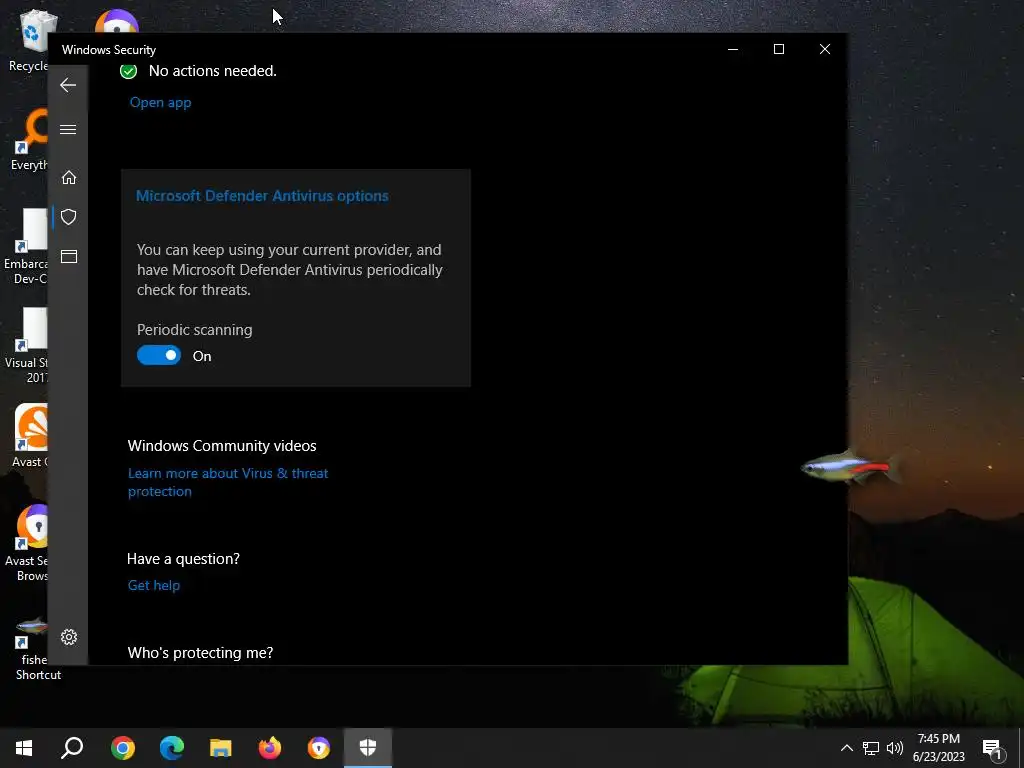1024x768 pixels.
Task: Open network status tray icon
Action: tap(871, 748)
